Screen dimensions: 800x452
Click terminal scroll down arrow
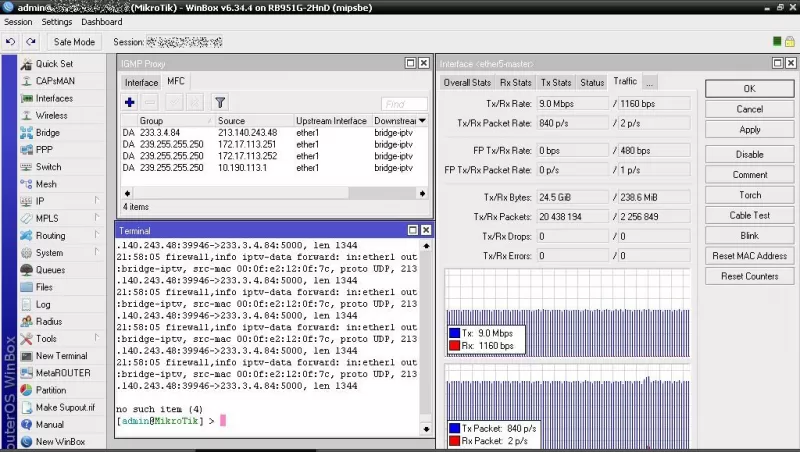tap(426, 429)
